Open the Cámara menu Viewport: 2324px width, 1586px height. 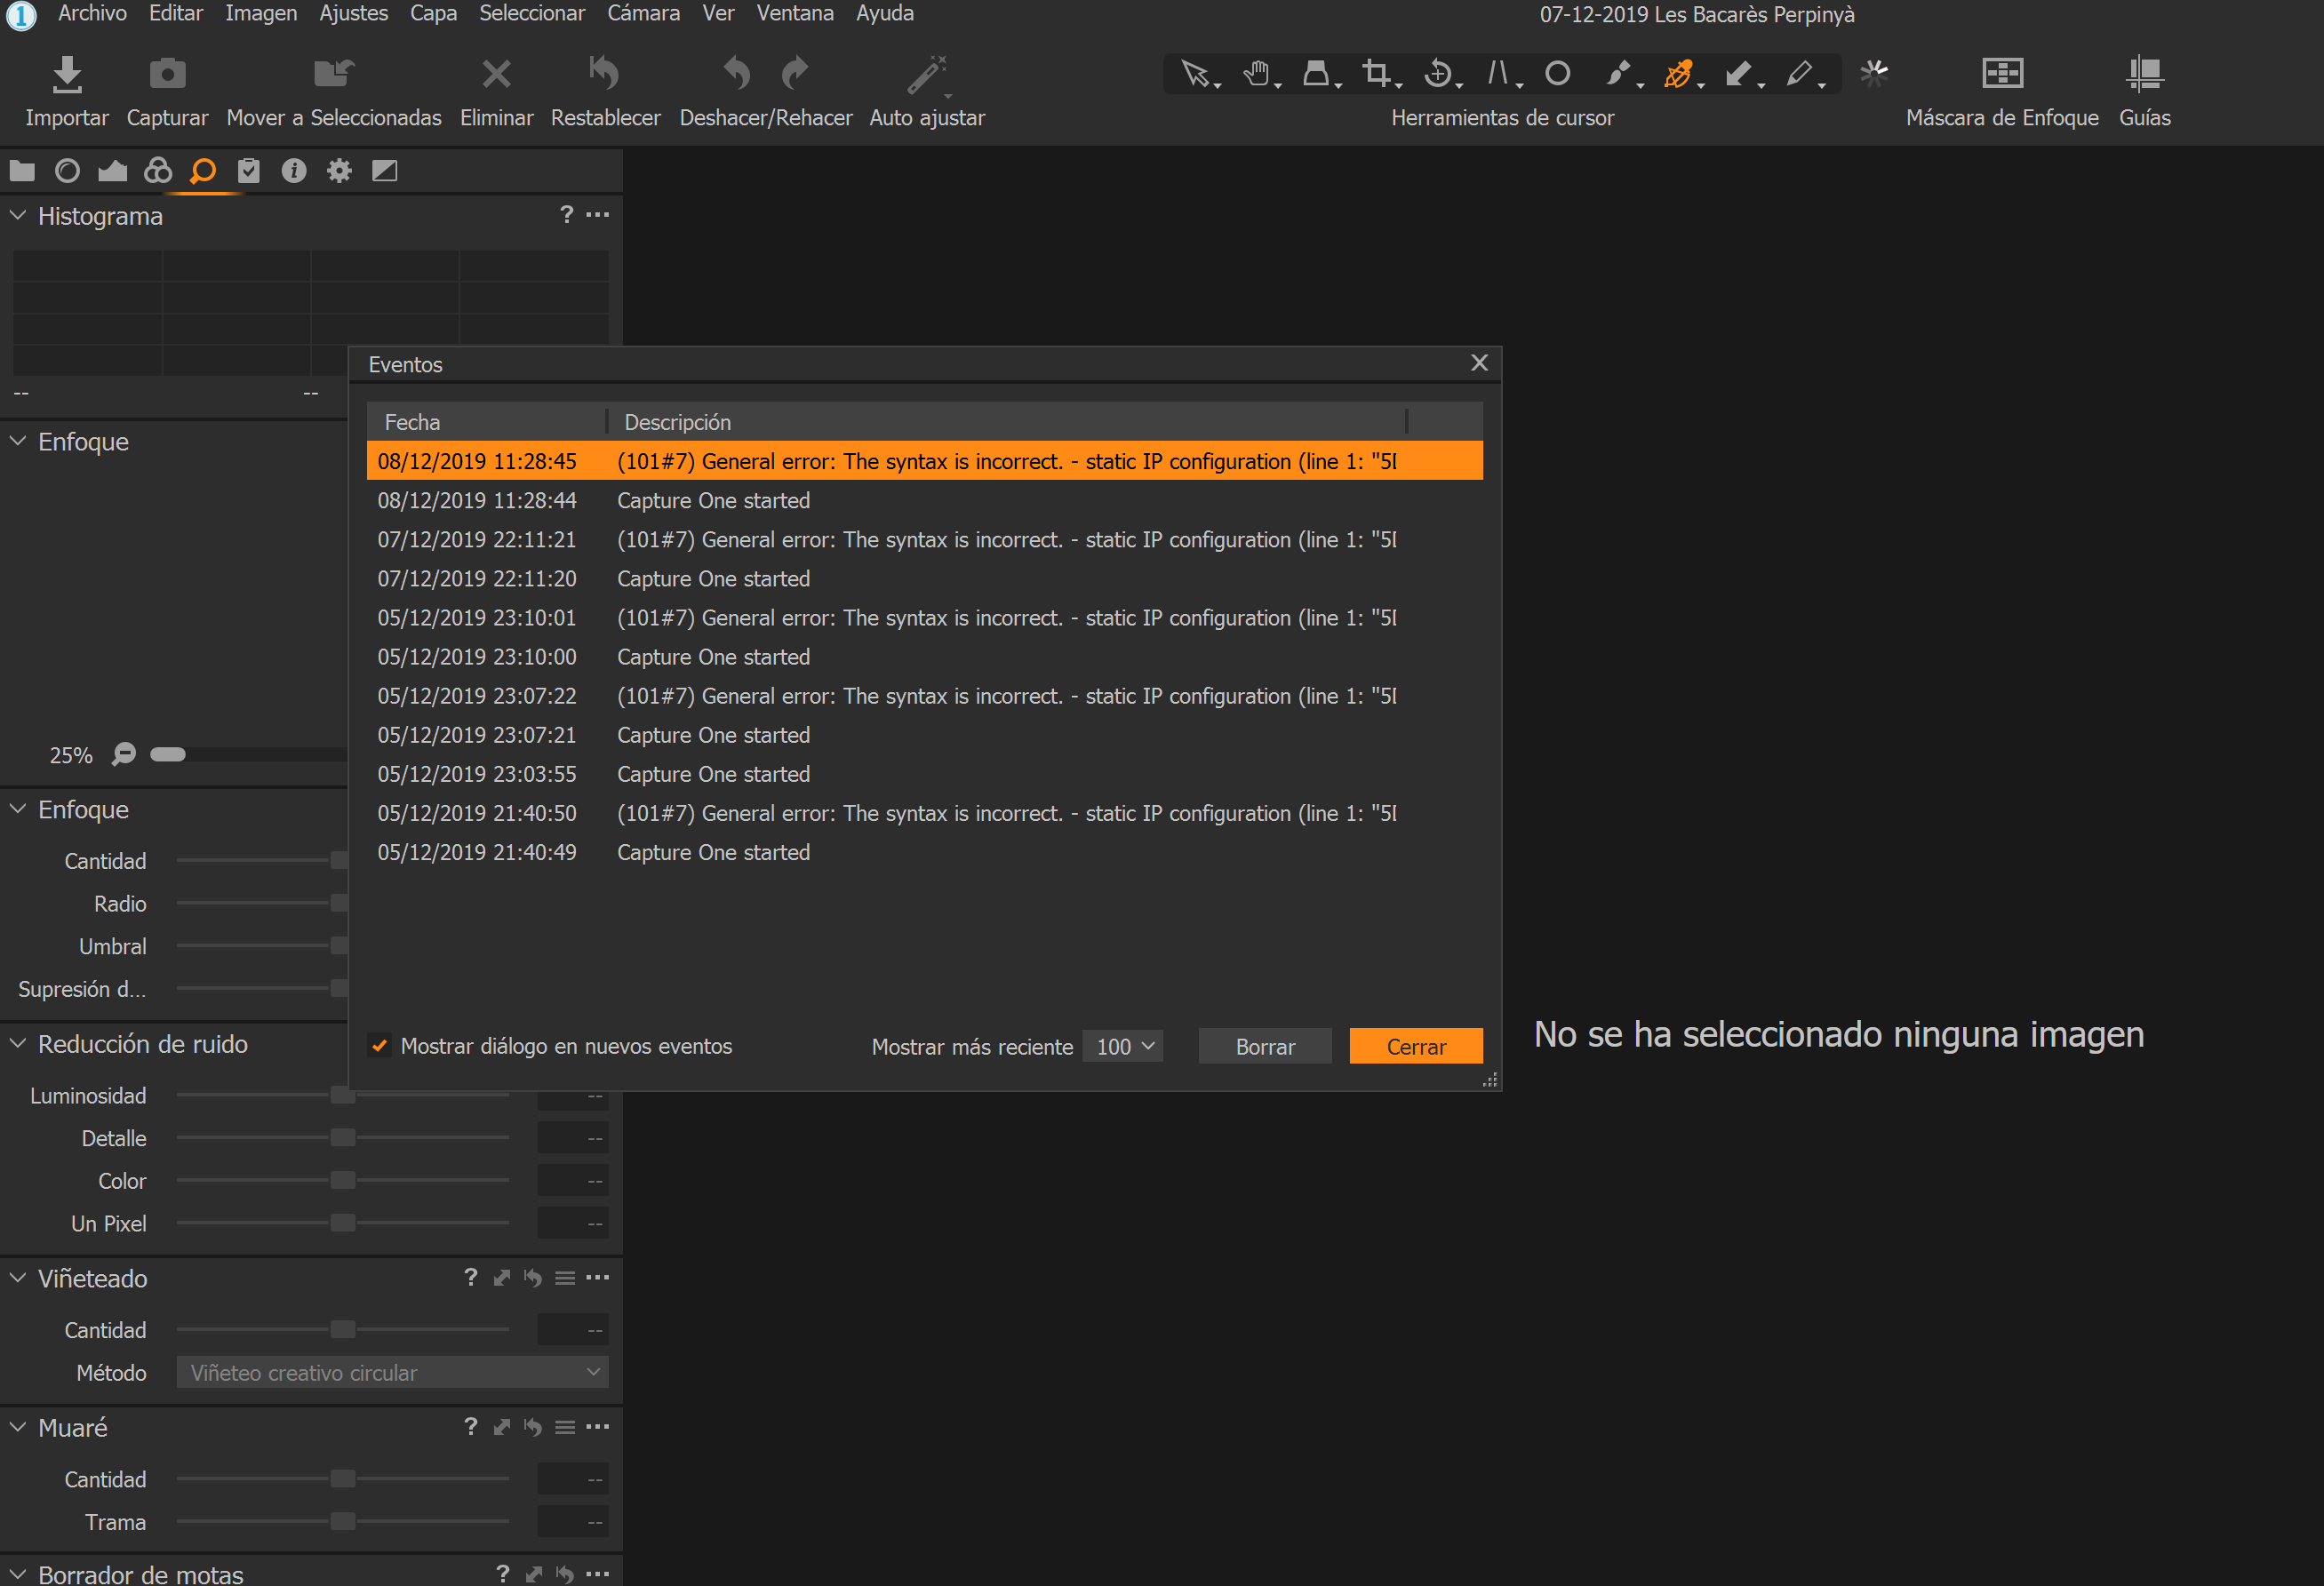[x=644, y=14]
